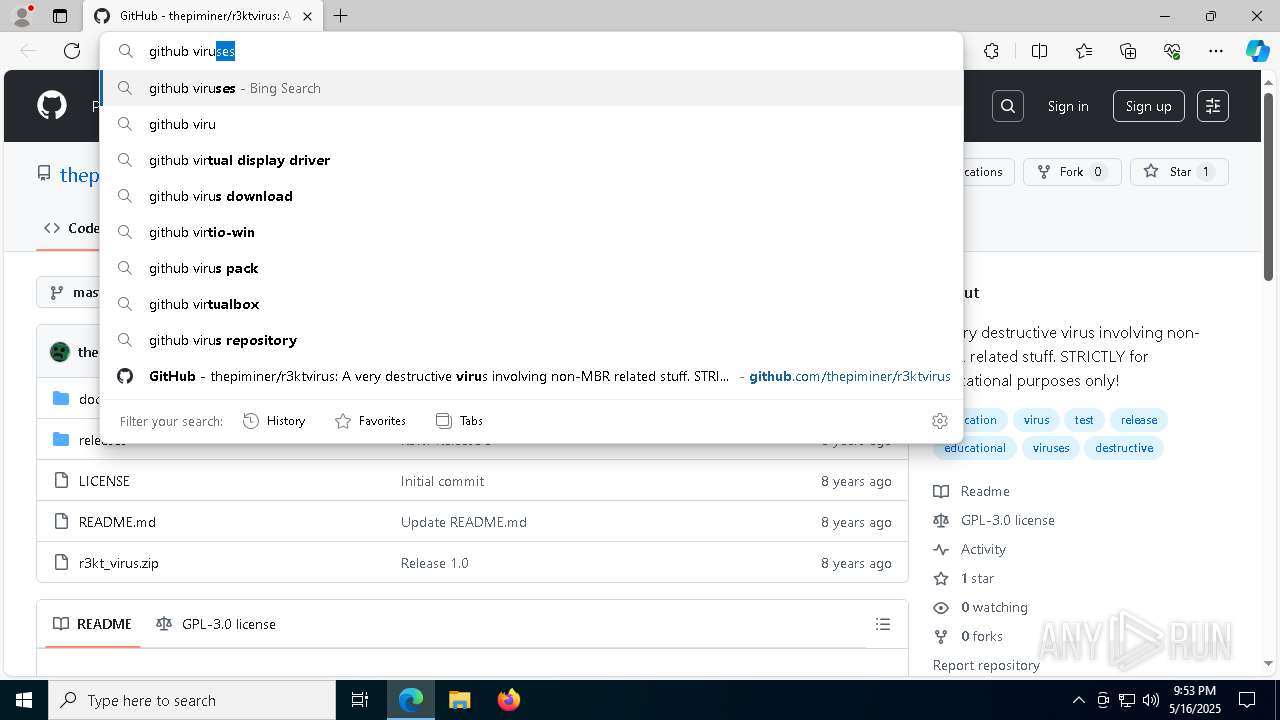Launch Copilot sidebar icon
1280x720 pixels.
tap(1257, 51)
